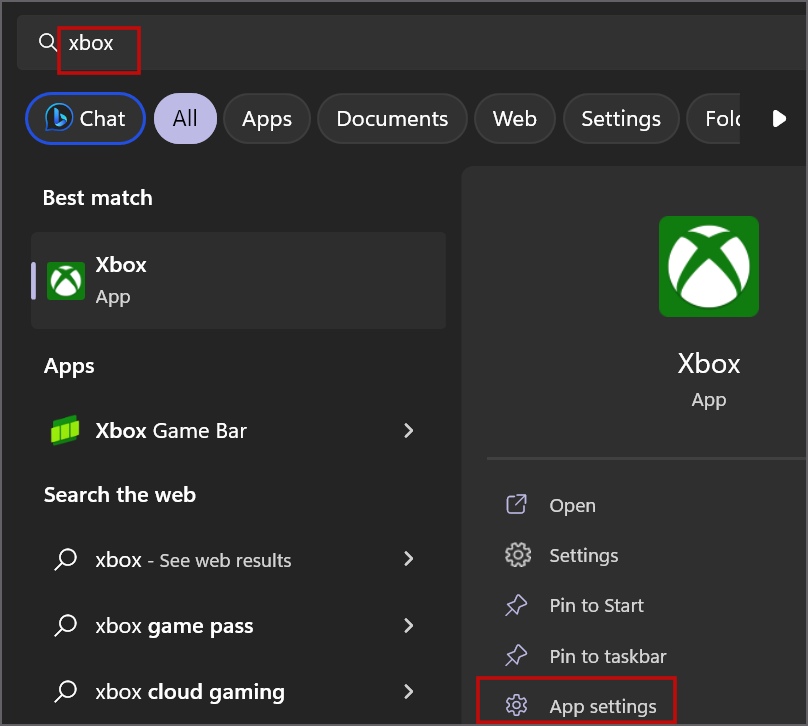This screenshot has width=808, height=726.
Task: Open the Web filter tab
Action: [x=514, y=118]
